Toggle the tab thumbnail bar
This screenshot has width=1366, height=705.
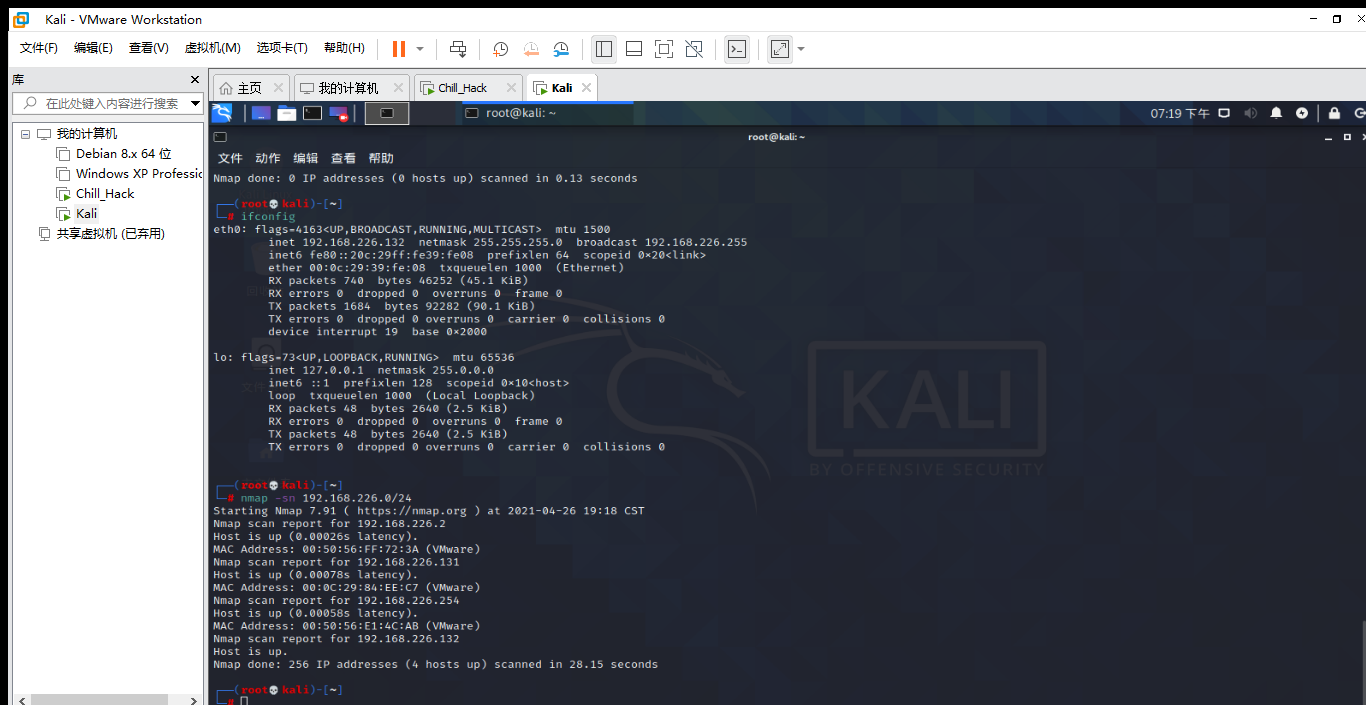pos(634,48)
